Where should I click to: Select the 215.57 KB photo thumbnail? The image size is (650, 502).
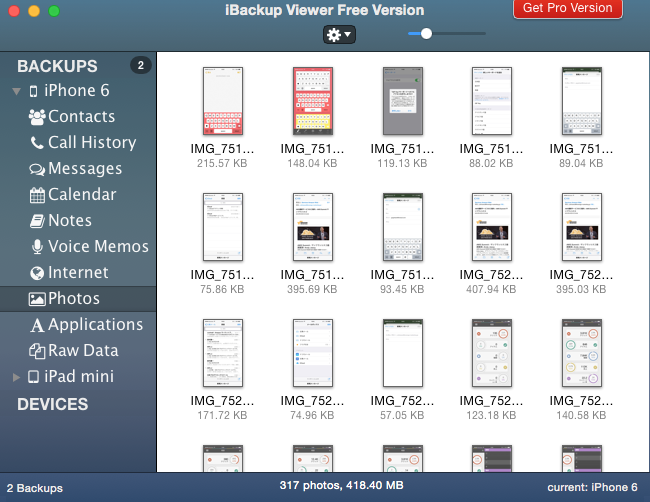click(x=223, y=101)
